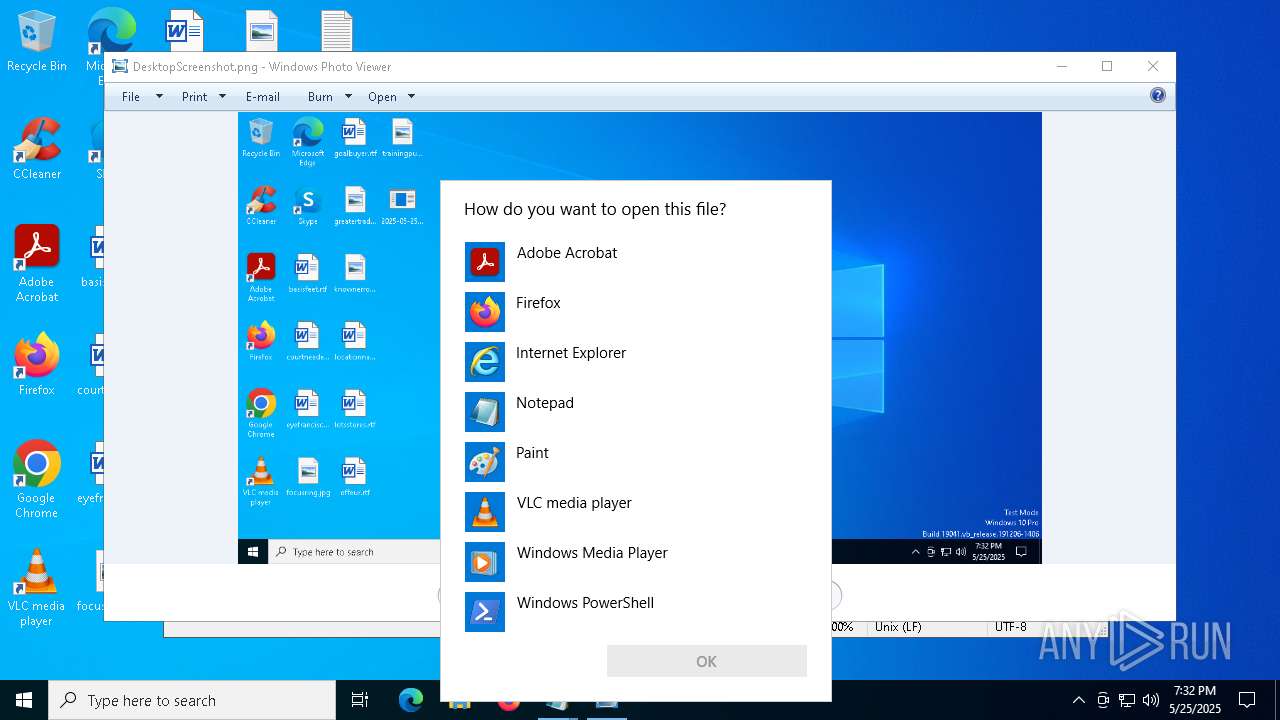Open the Recycle Bin desktop icon

pyautogui.click(x=37, y=41)
